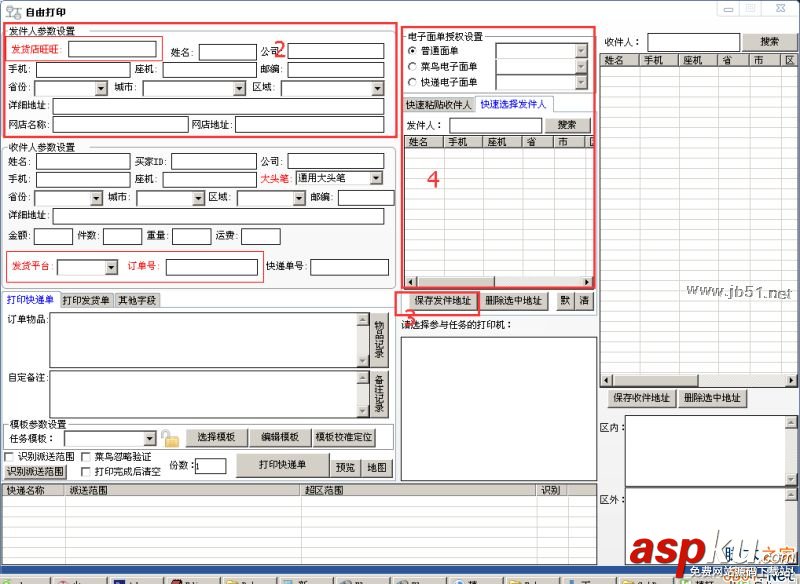Viewport: 800px width, 584px height.
Task: Switch to 打印快递单 tab
Action: coord(31,300)
